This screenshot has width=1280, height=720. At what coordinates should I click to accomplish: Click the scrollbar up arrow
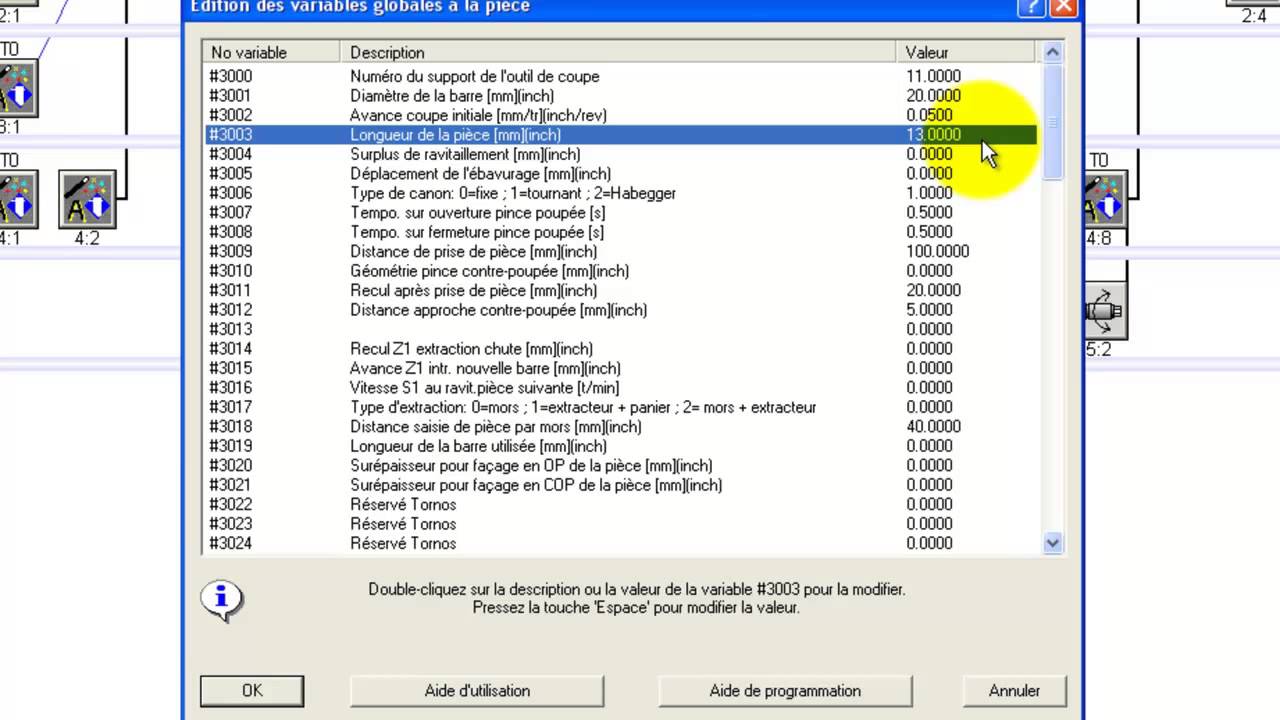(x=1052, y=52)
